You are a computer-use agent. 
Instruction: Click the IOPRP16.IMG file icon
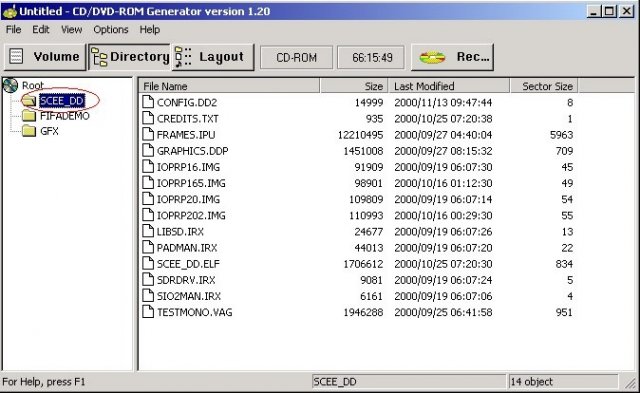pyautogui.click(x=148, y=167)
